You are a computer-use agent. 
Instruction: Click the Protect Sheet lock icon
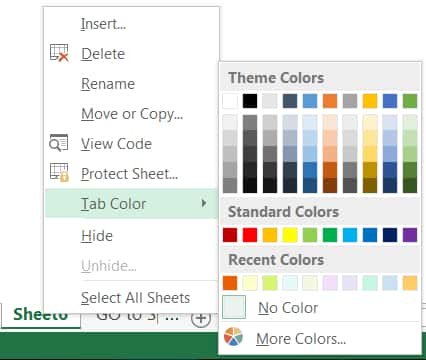point(59,172)
